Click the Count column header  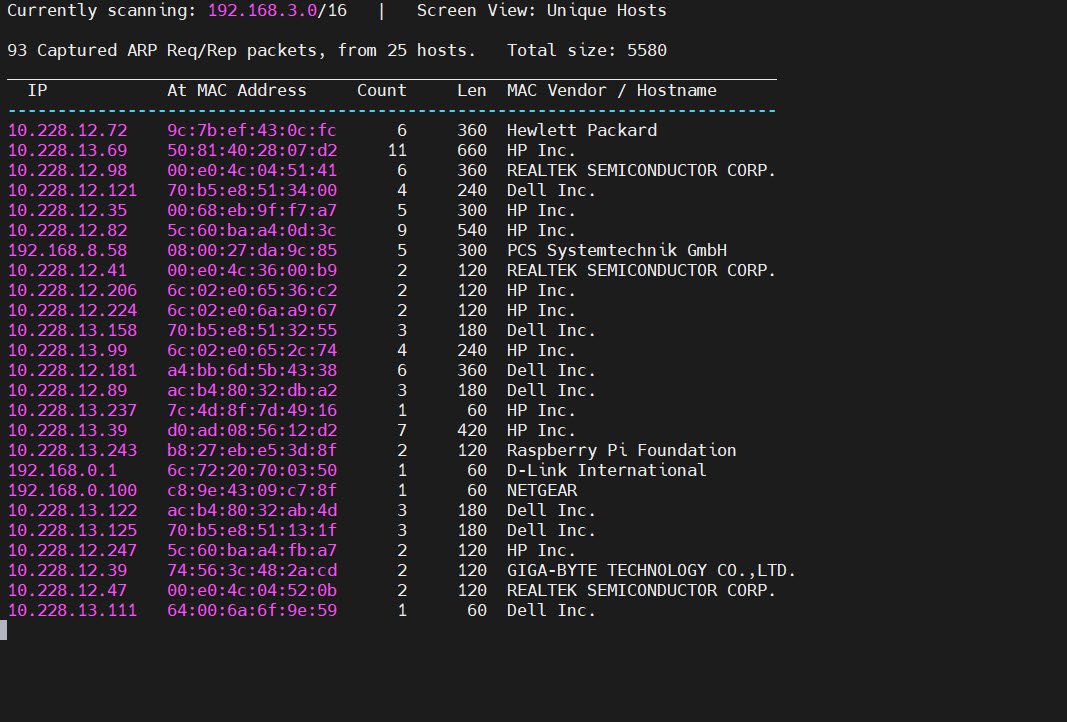tap(382, 91)
